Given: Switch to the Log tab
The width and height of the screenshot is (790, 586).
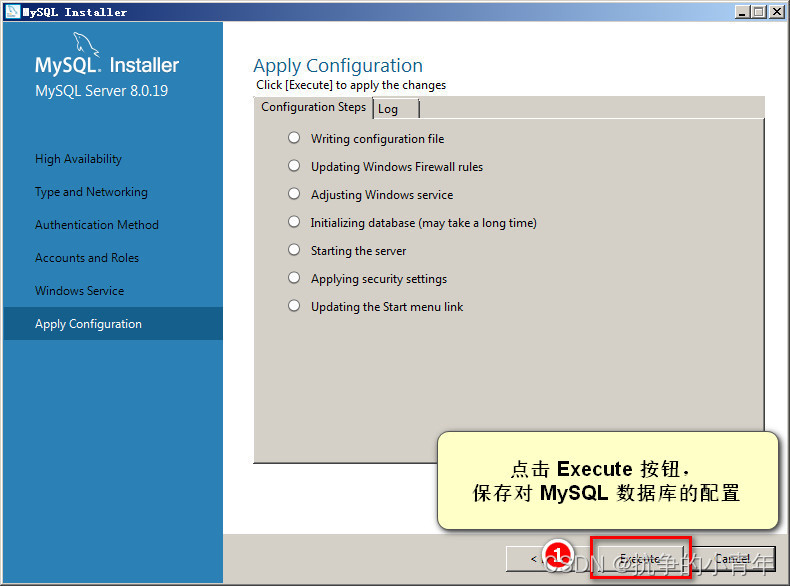Looking at the screenshot, I should point(396,109).
